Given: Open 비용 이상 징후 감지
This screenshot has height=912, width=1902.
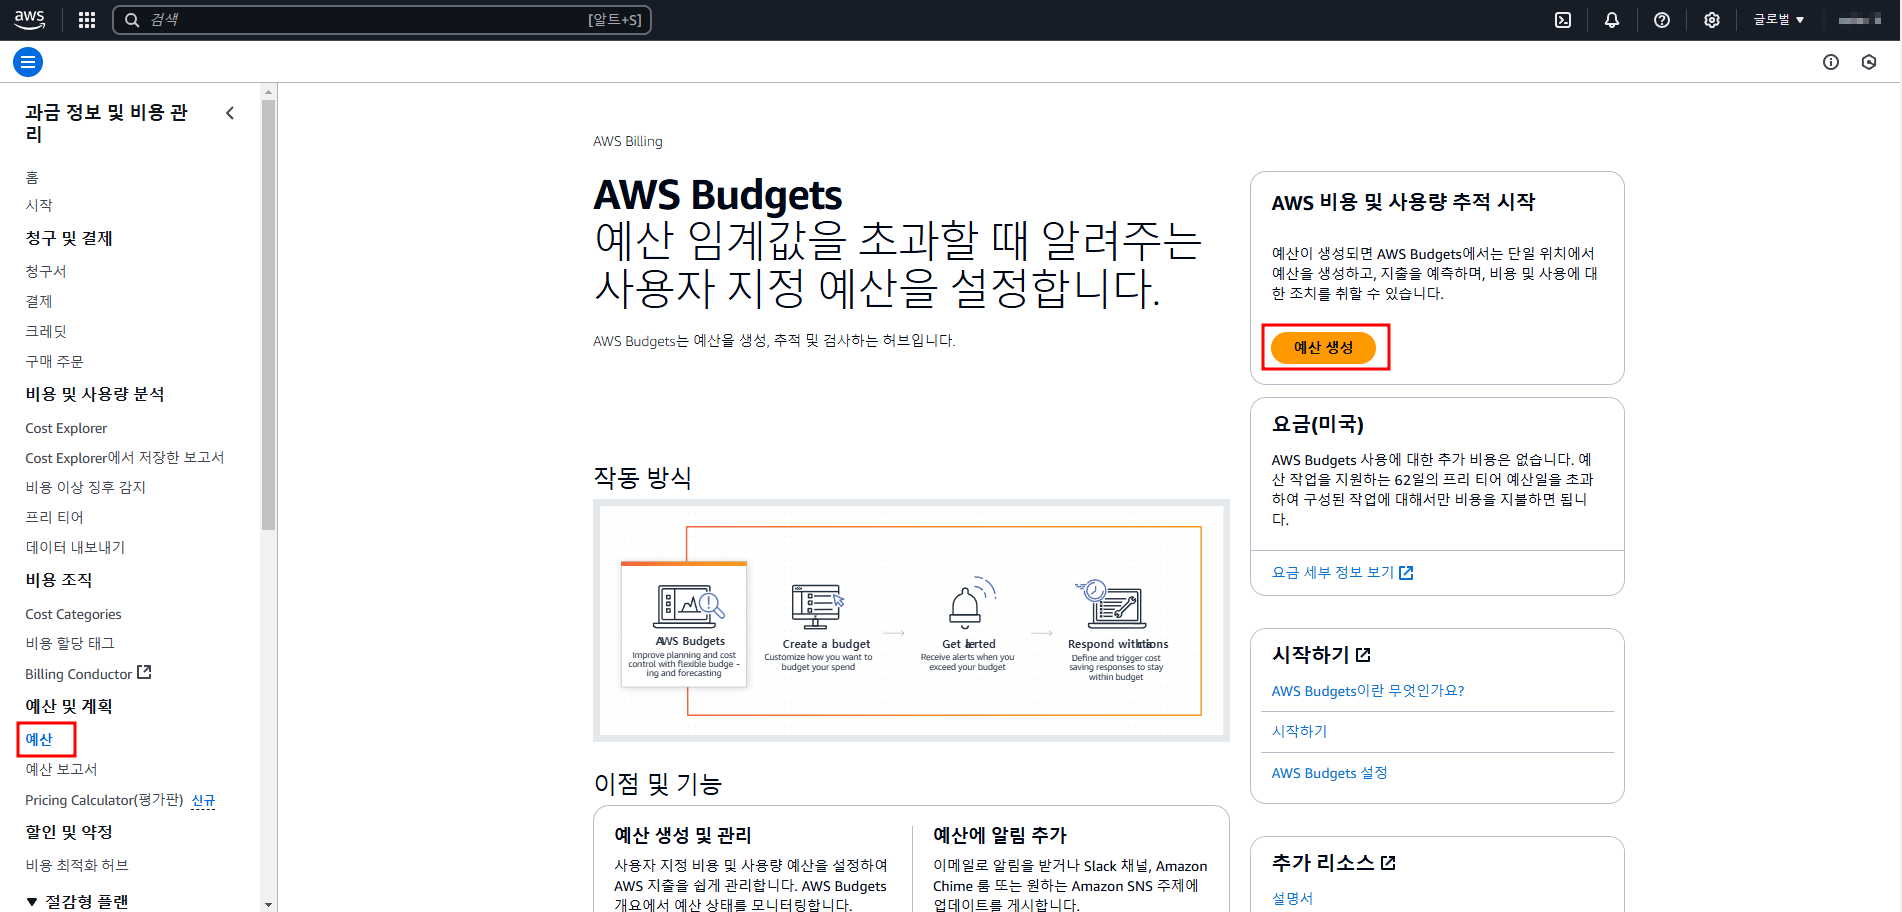Looking at the screenshot, I should [x=85, y=487].
